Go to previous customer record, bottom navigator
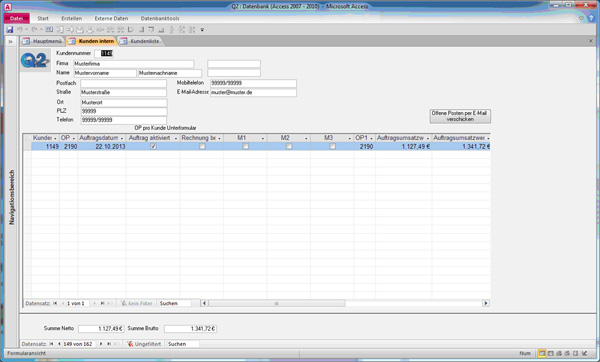The height and width of the screenshot is (362, 600). coord(59,344)
